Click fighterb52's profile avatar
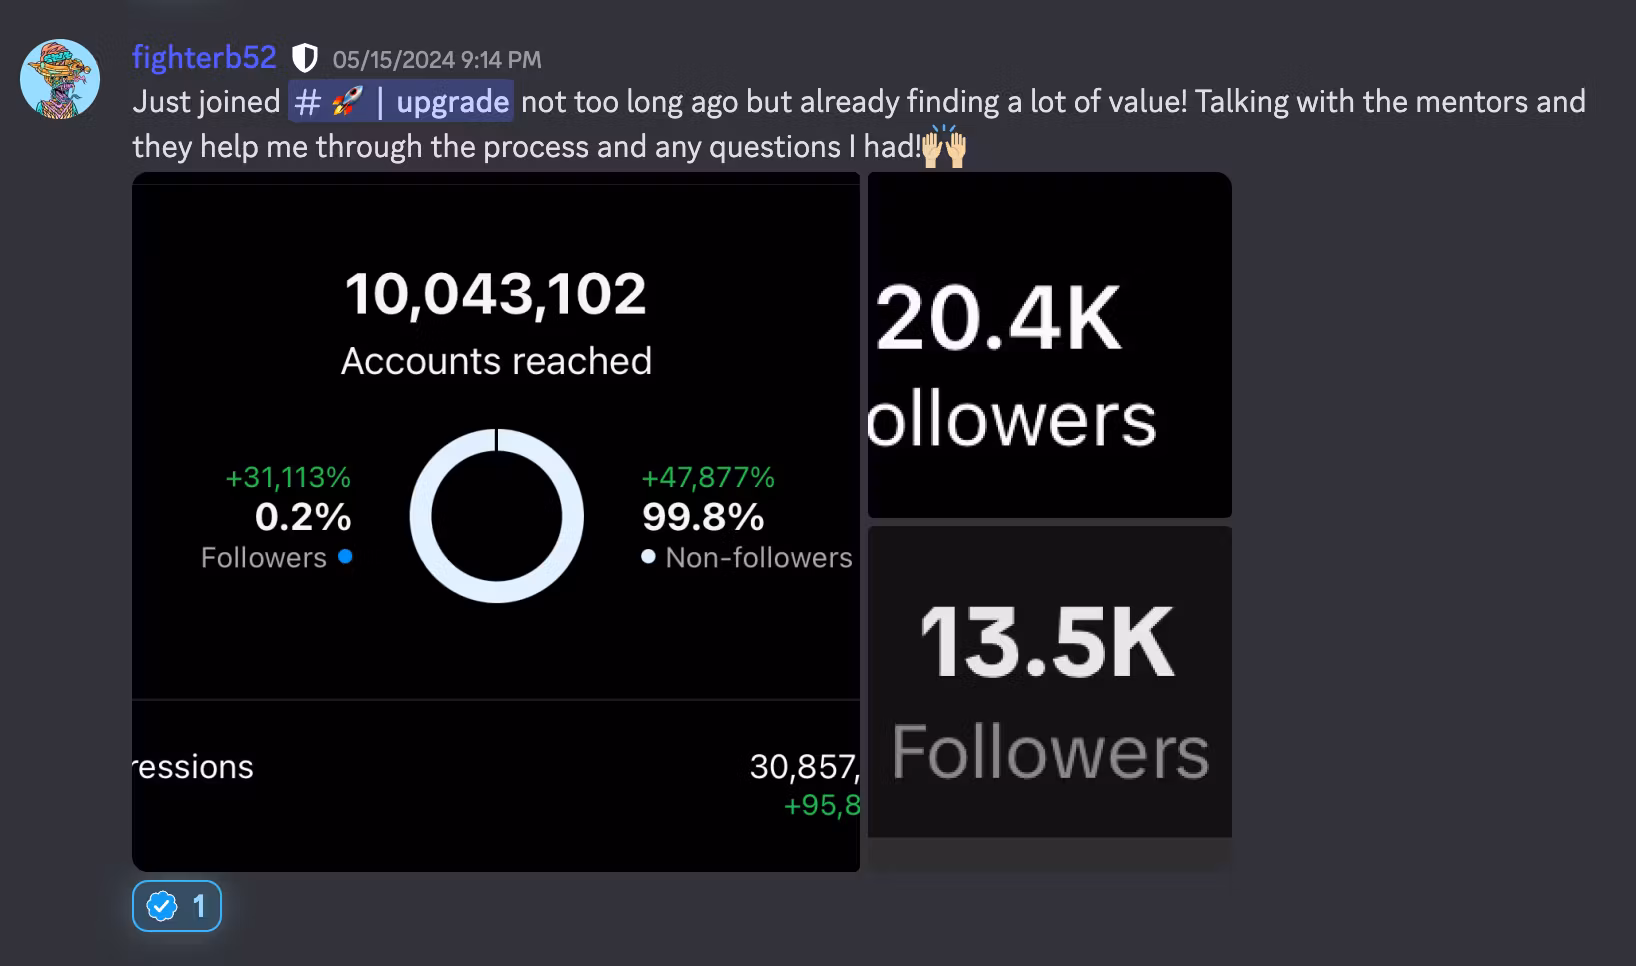1636x966 pixels. 60,79
